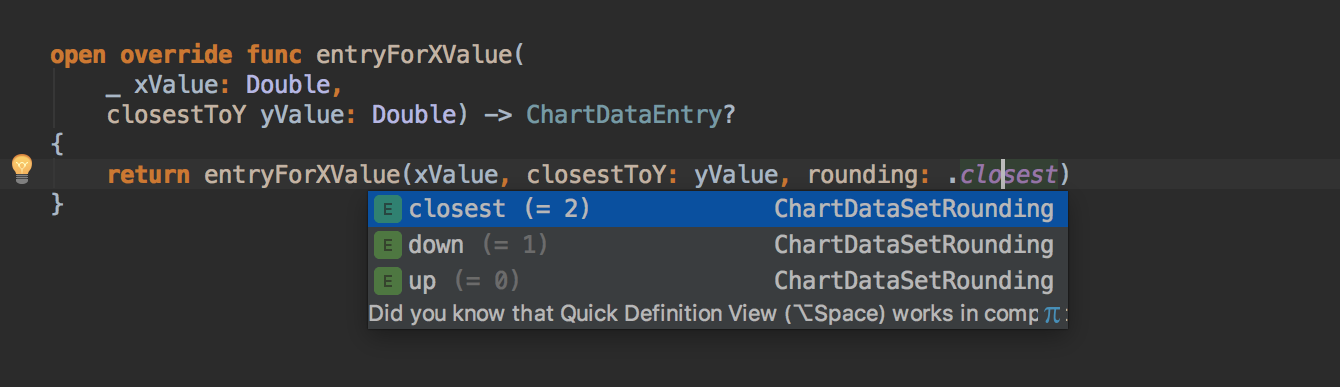The height and width of the screenshot is (387, 1340).
Task: Place cursor on the 'override' keyword
Action: tap(176, 54)
